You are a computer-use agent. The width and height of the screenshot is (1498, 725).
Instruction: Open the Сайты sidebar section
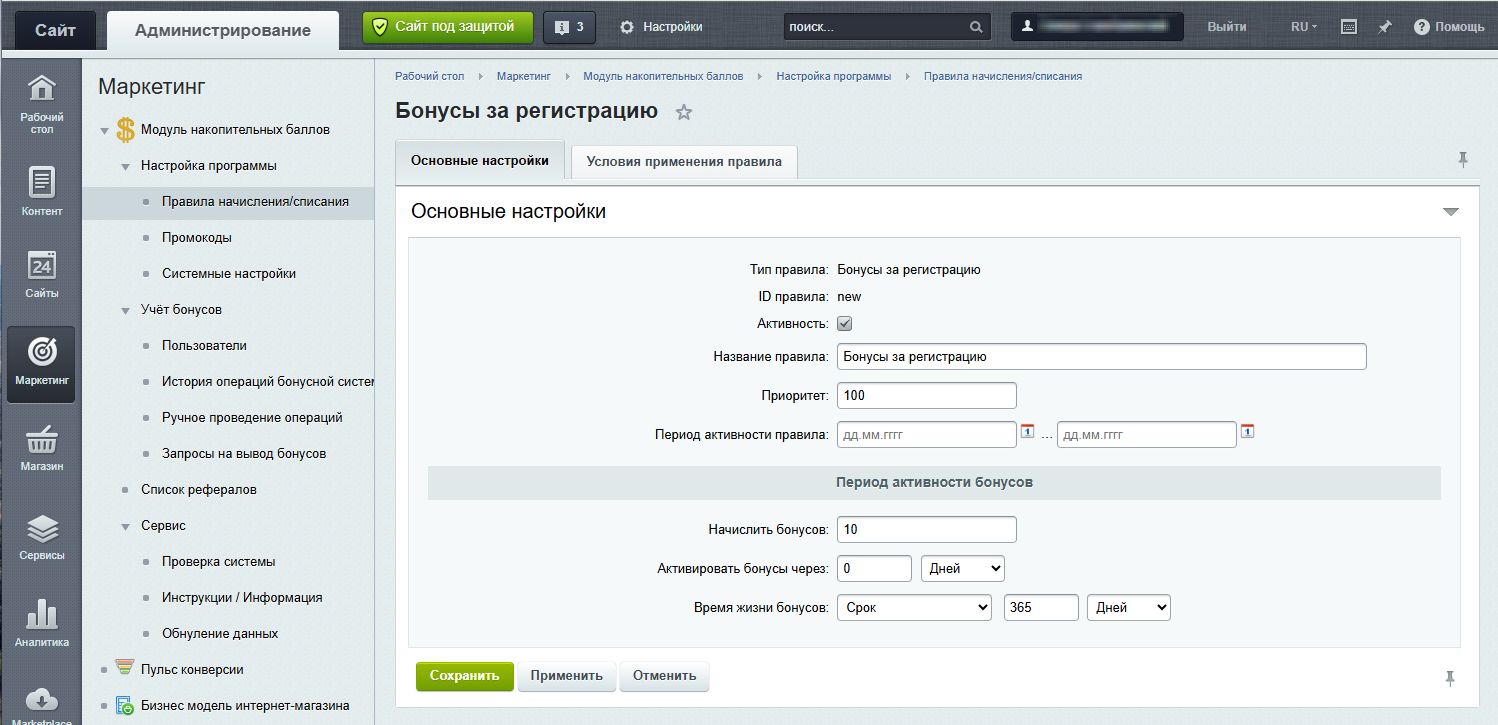(x=41, y=273)
